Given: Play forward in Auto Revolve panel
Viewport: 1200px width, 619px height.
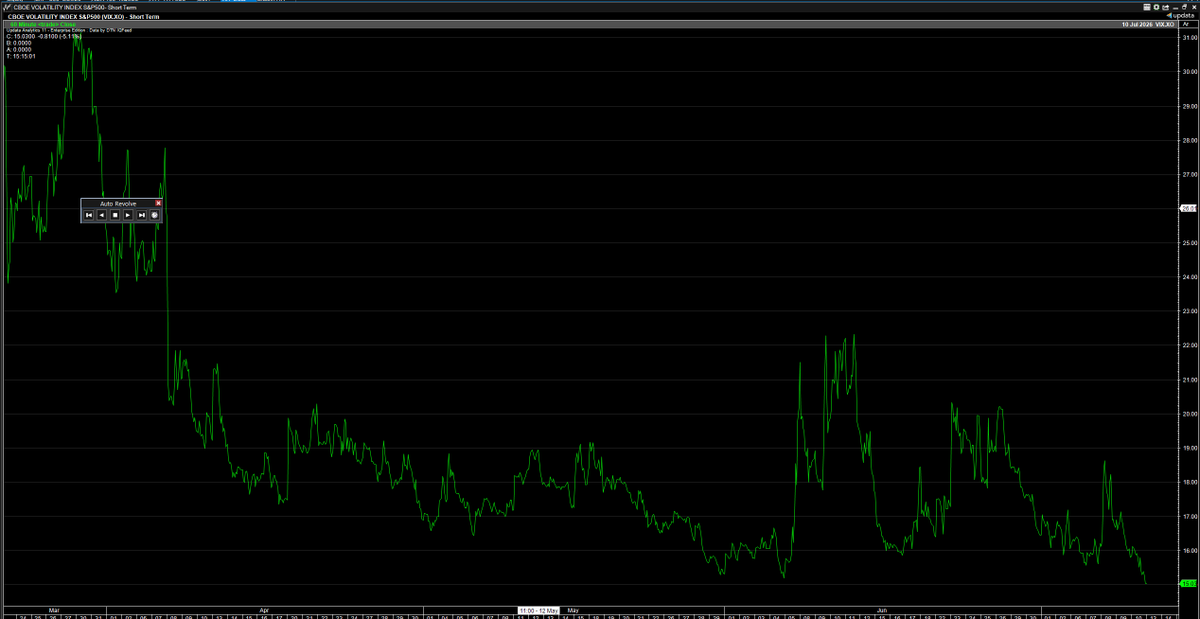Looking at the screenshot, I should [x=128, y=215].
